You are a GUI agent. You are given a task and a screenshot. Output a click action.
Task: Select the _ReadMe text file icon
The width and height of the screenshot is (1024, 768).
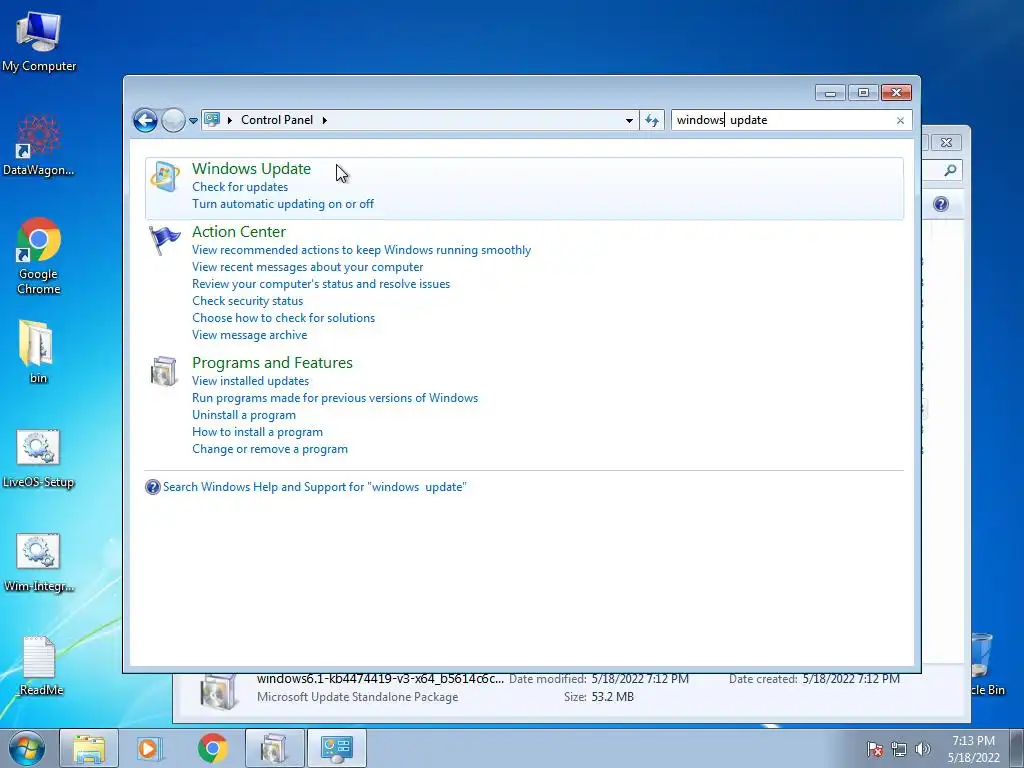pyautogui.click(x=39, y=665)
